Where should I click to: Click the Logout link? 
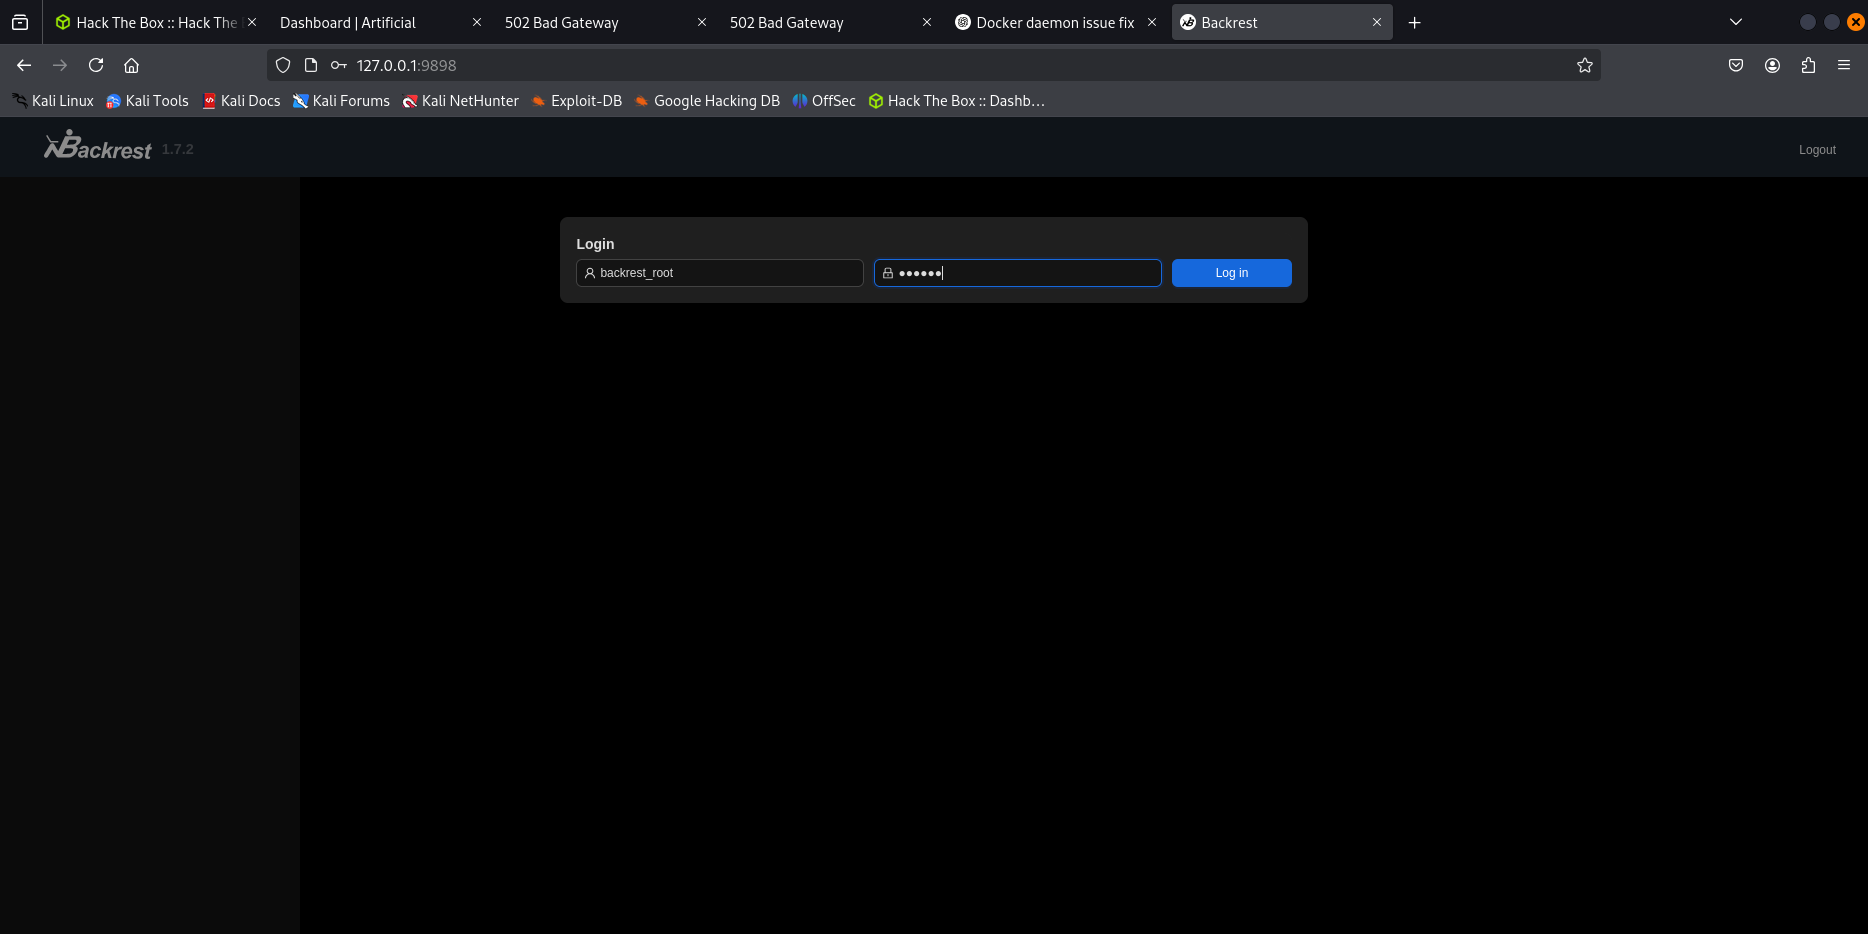point(1817,150)
